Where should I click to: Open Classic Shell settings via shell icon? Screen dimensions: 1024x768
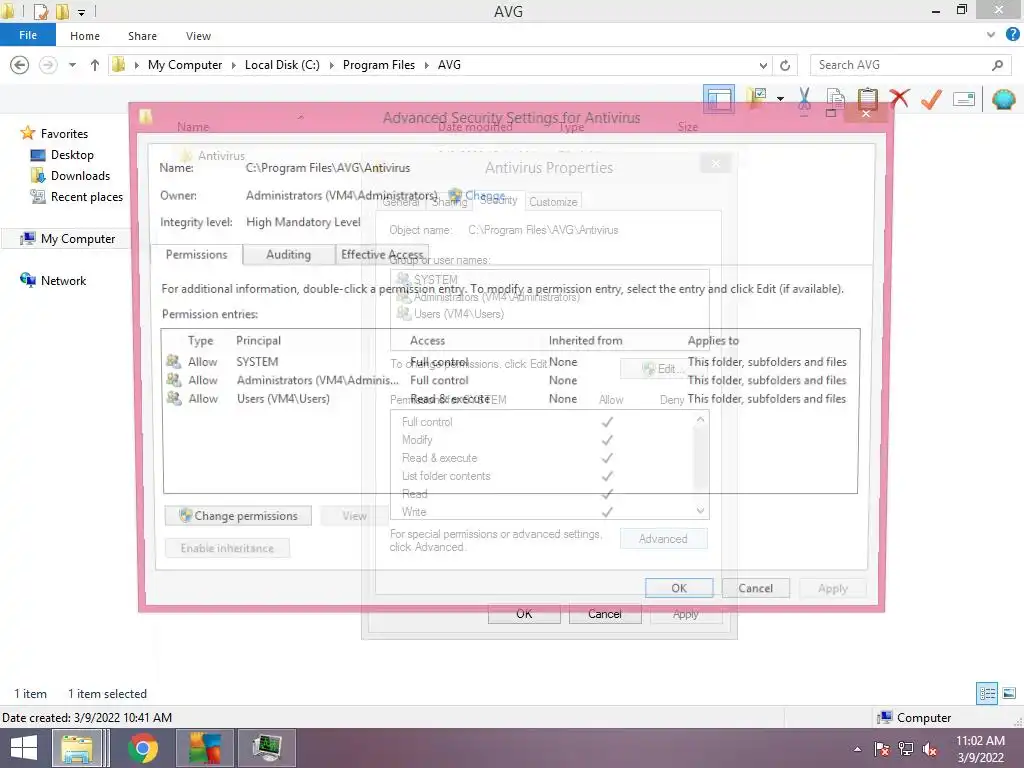(1004, 99)
